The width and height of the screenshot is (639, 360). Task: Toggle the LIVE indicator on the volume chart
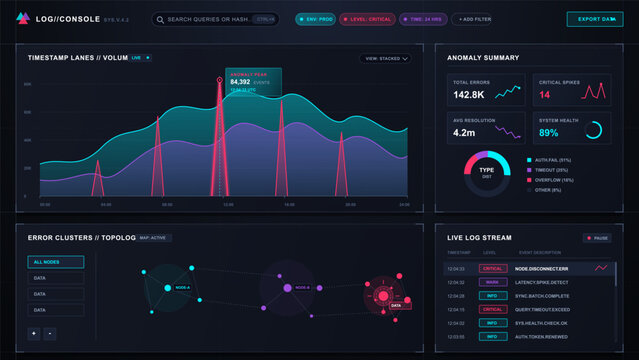point(141,58)
